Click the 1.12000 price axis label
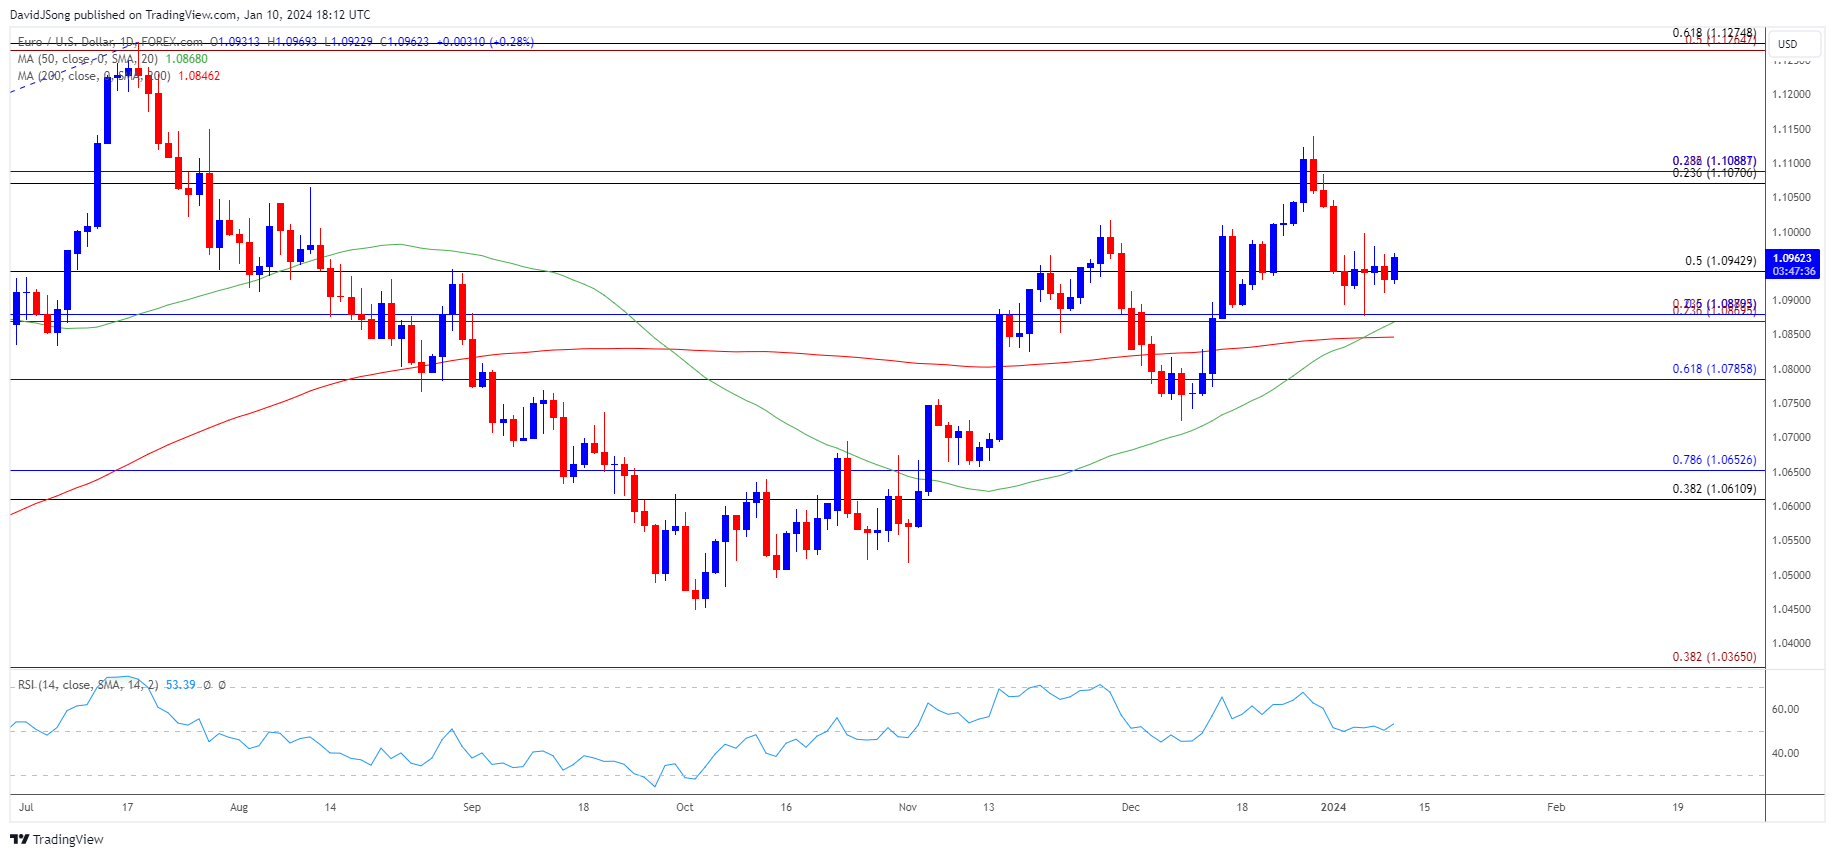This screenshot has width=1835, height=857. point(1791,95)
